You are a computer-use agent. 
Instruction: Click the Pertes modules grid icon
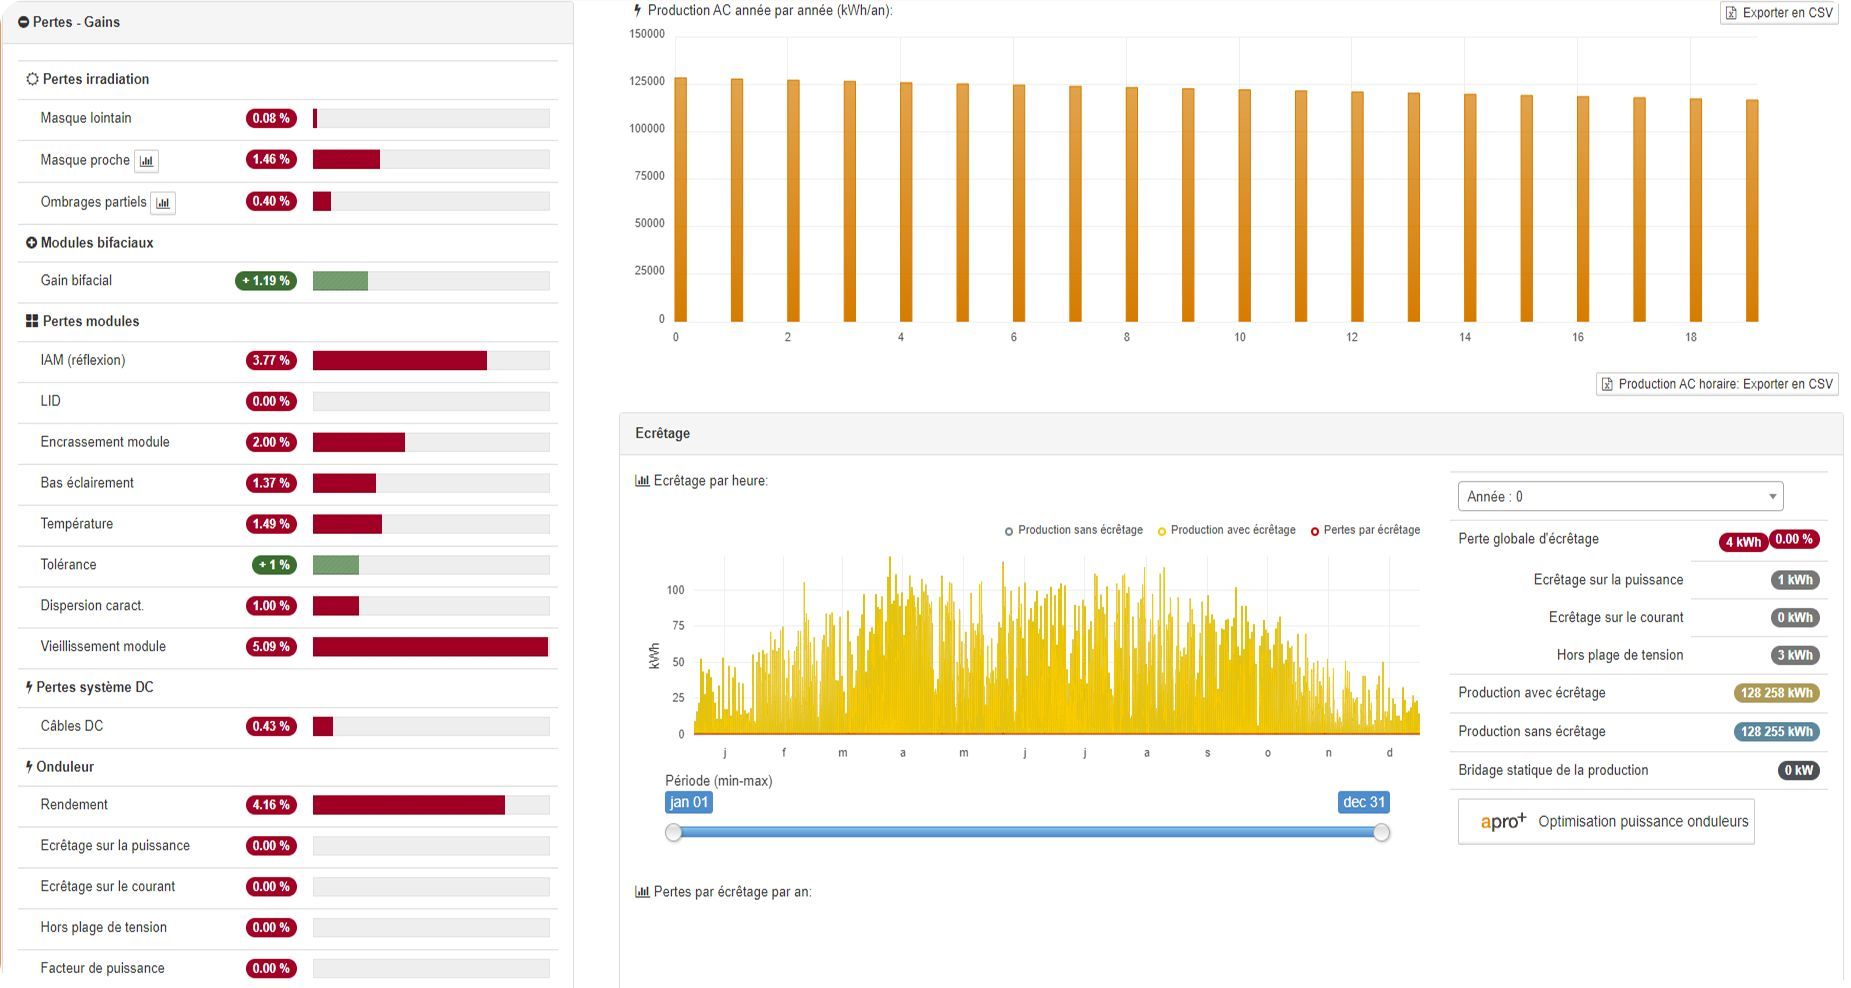coord(32,321)
